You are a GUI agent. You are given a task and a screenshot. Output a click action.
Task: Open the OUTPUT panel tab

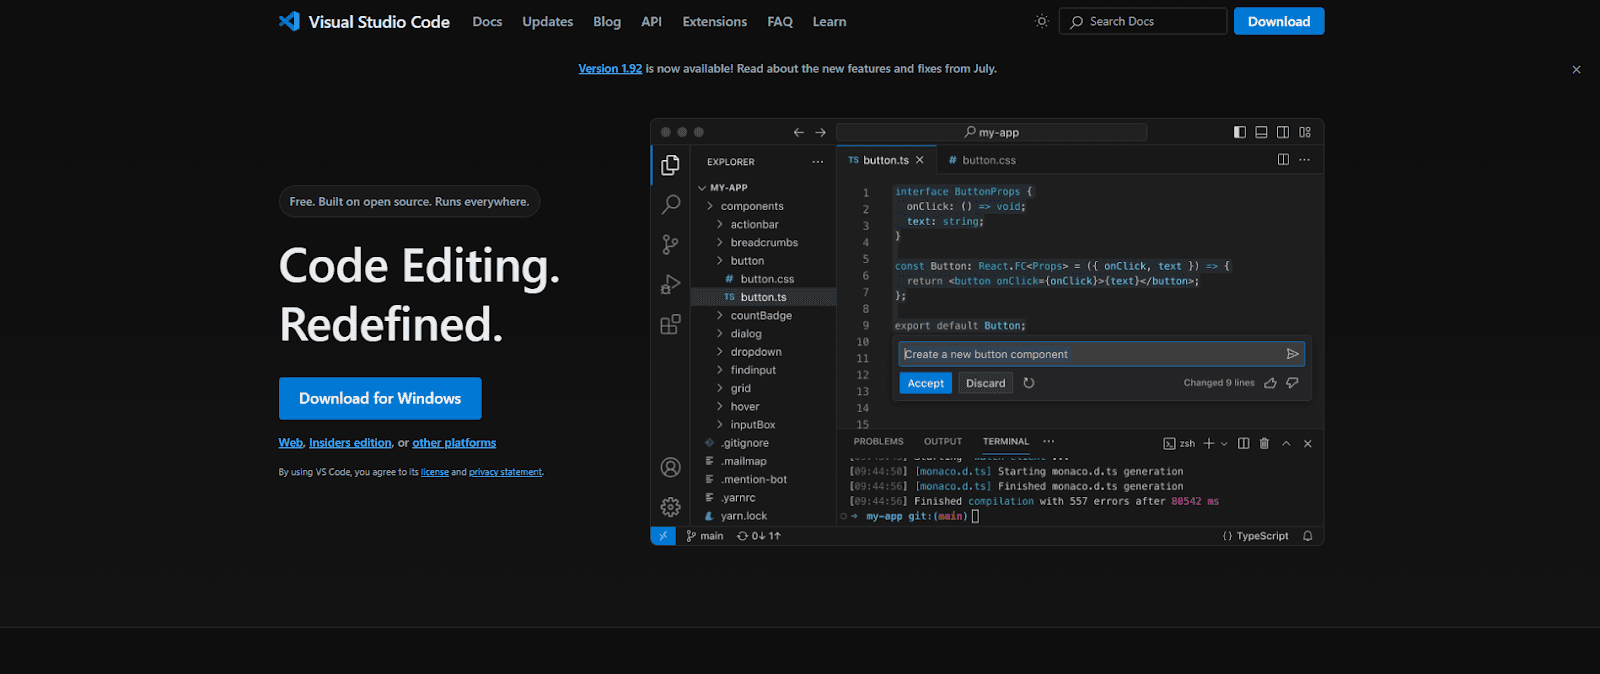943,441
